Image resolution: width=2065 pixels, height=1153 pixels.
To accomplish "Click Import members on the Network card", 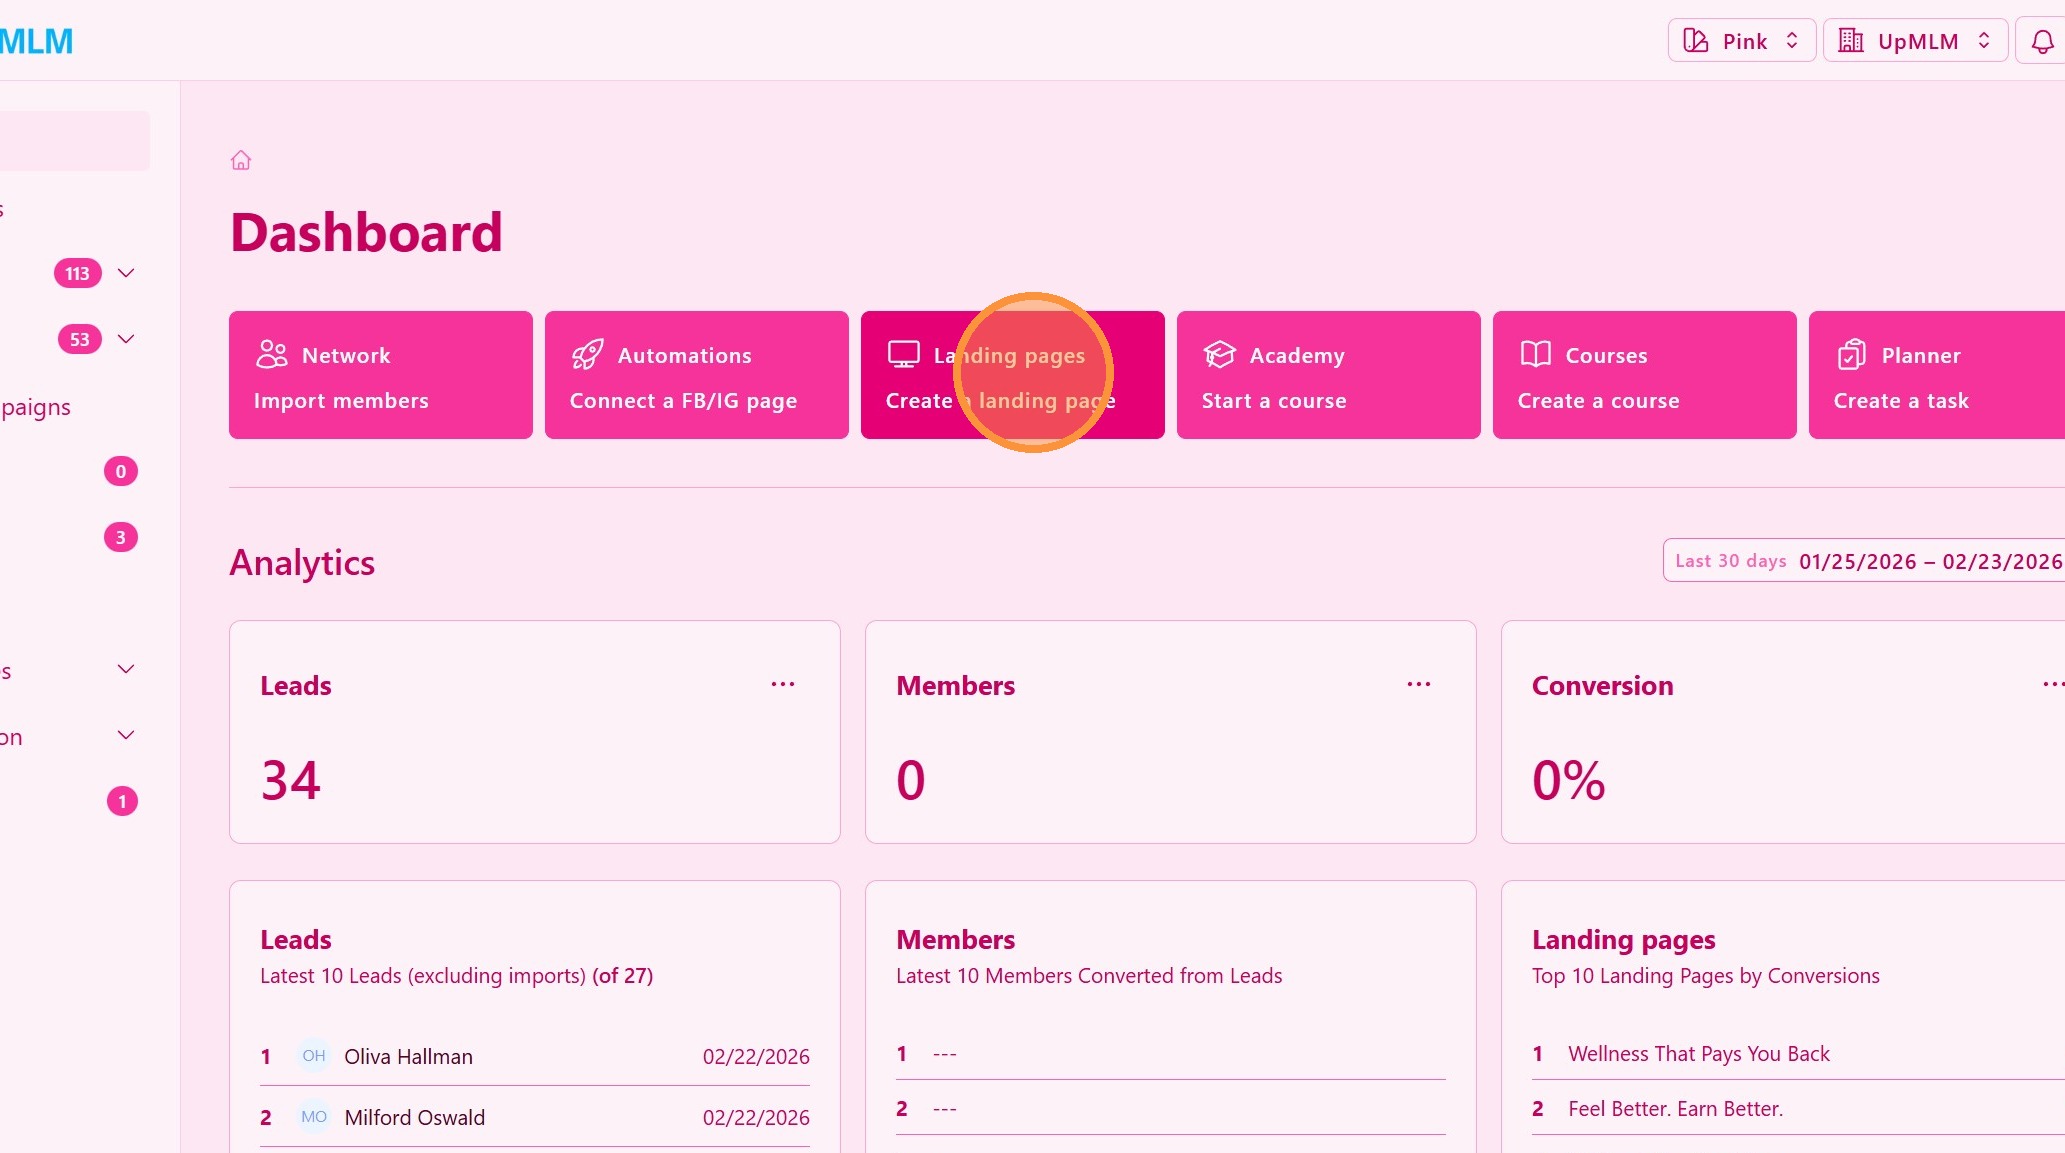I will pyautogui.click(x=341, y=401).
